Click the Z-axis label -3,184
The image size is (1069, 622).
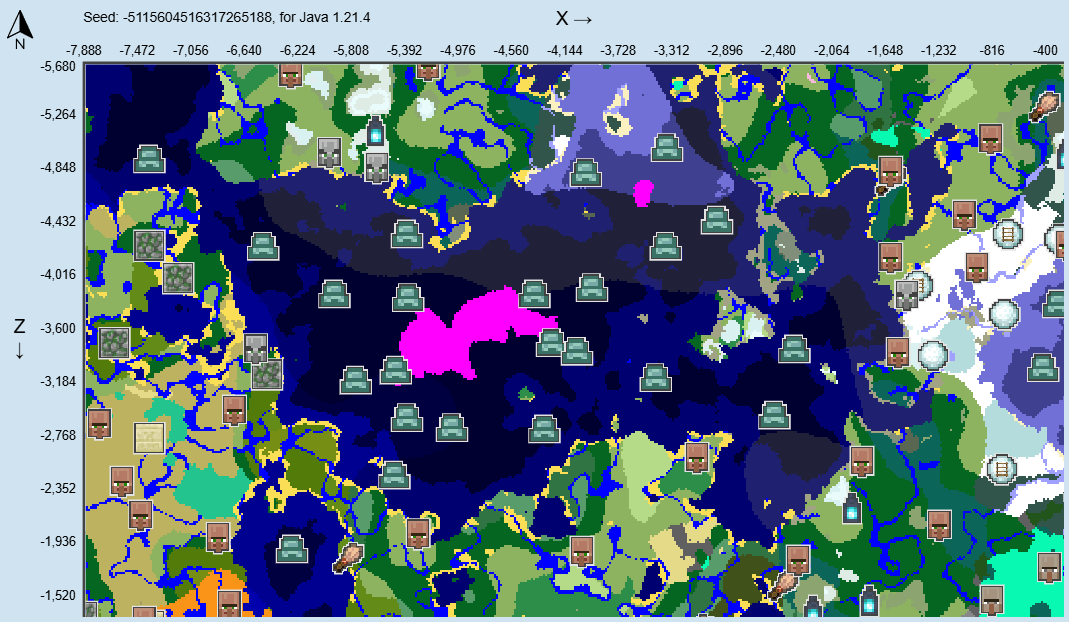[x=58, y=381]
